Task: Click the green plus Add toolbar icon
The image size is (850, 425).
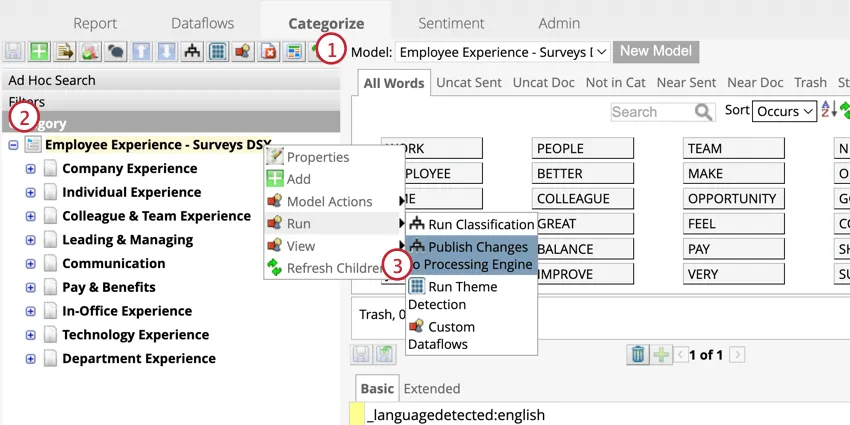Action: point(39,51)
